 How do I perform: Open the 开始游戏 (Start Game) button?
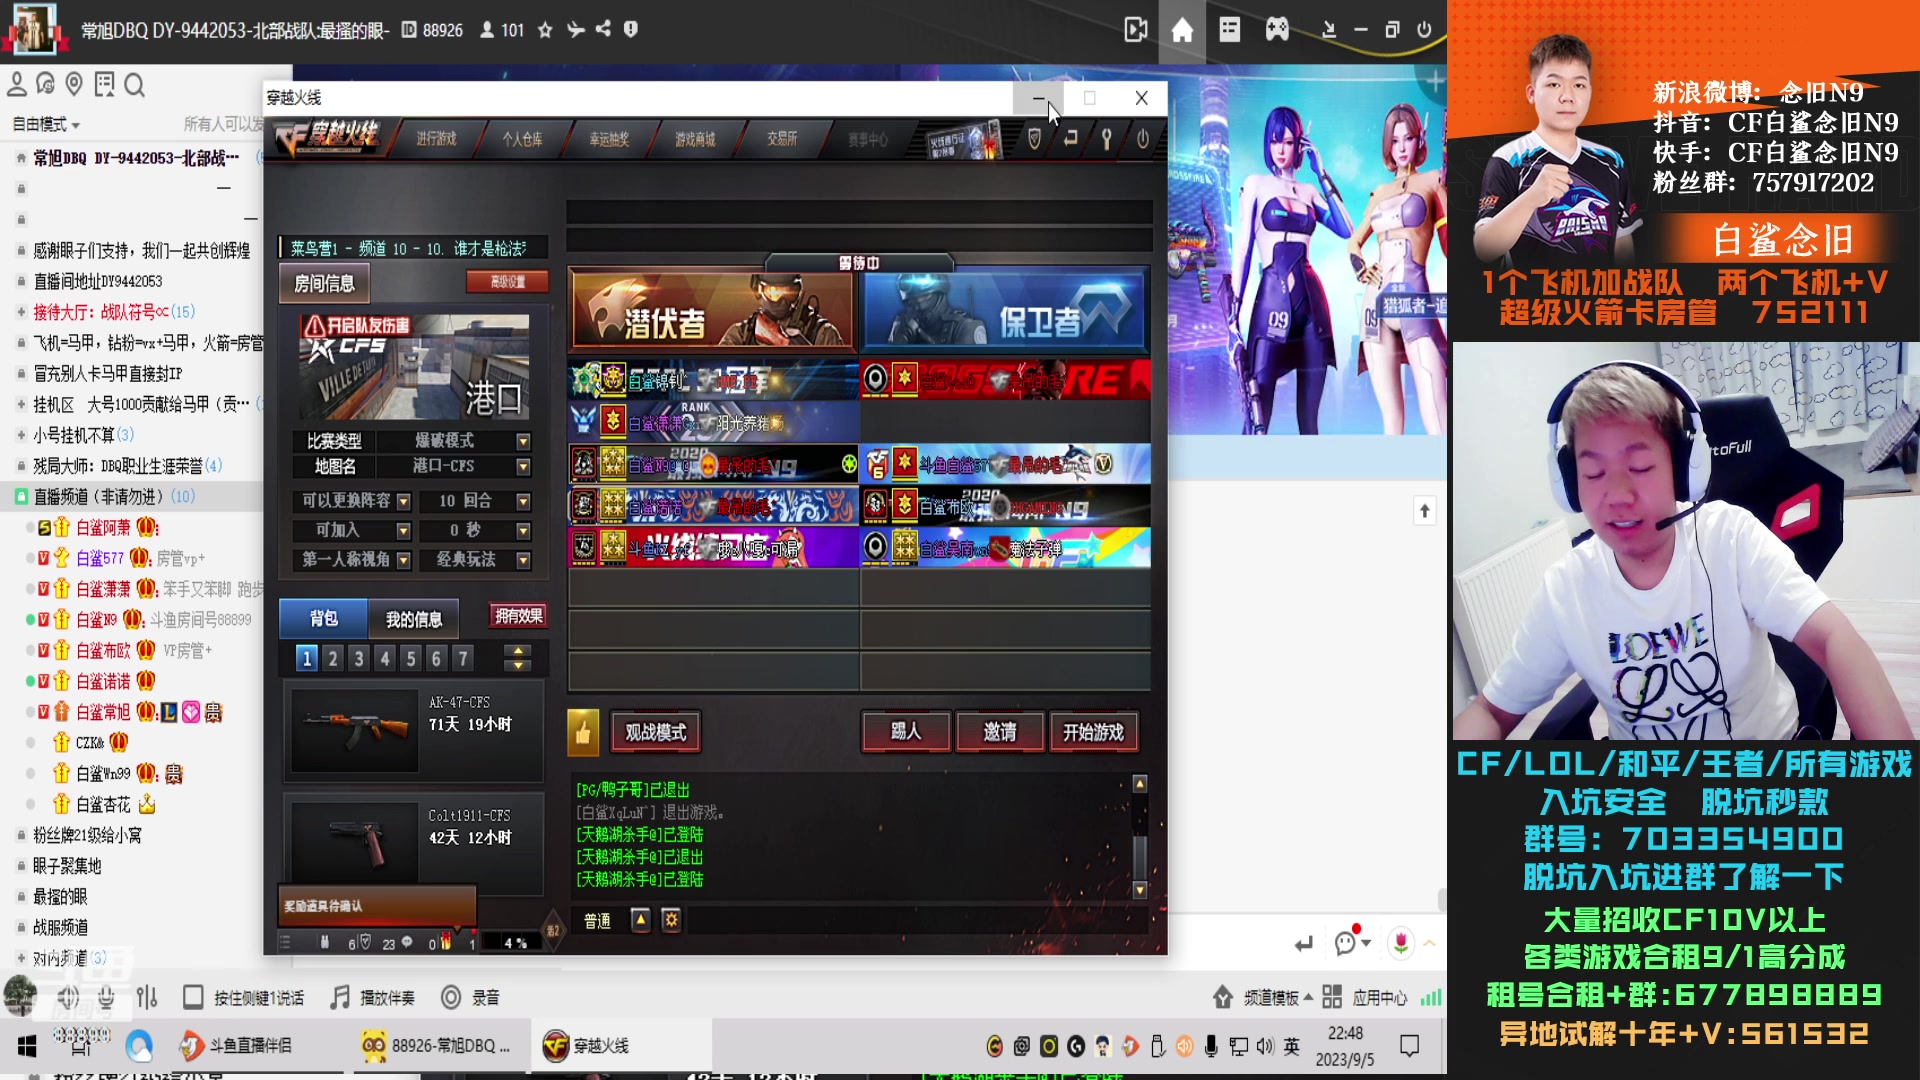1094,731
